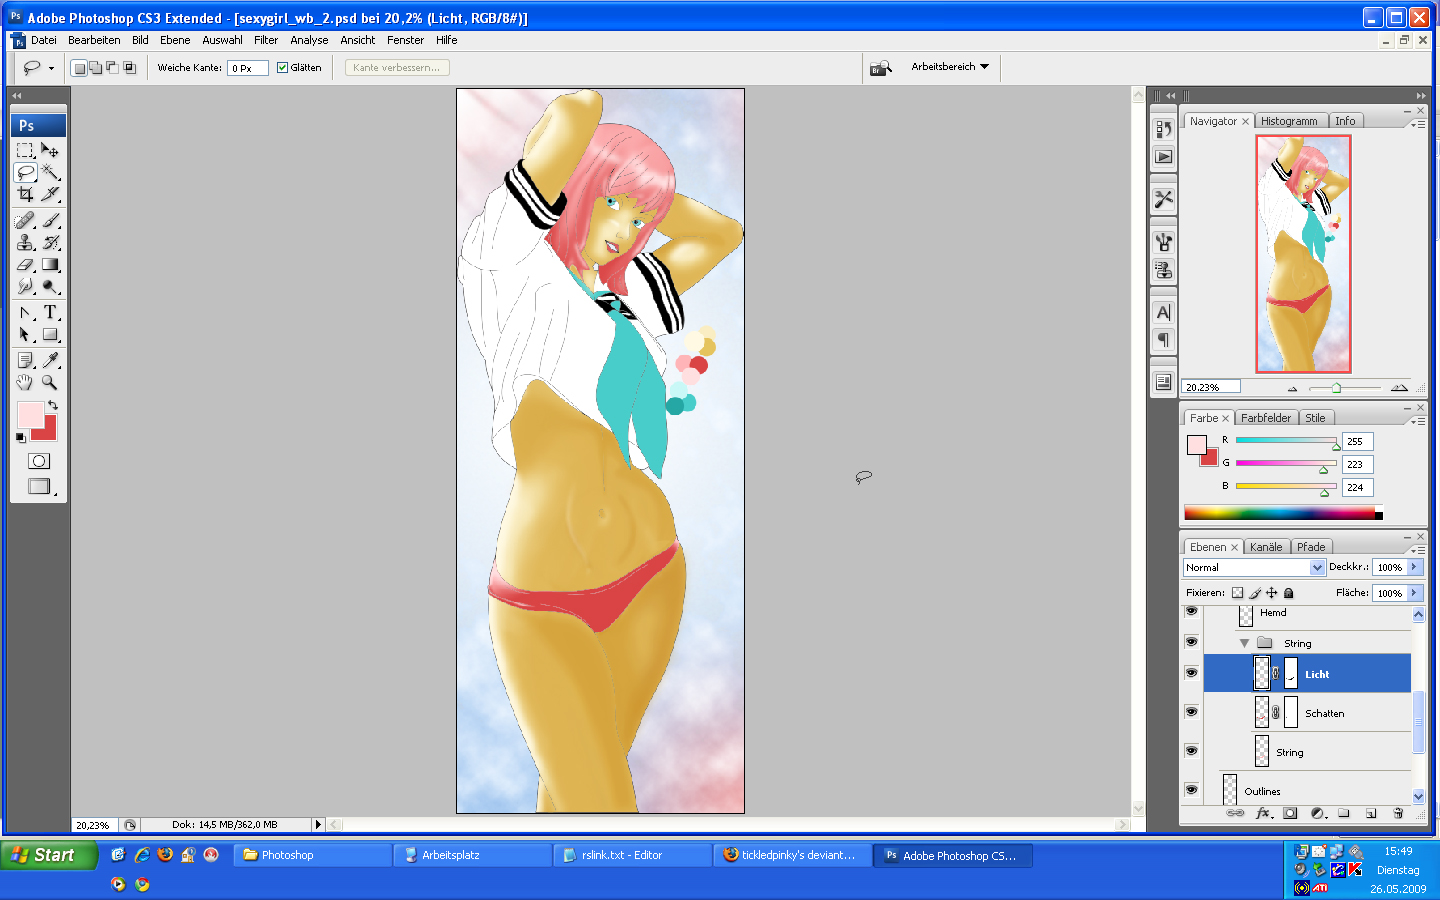1440x900 pixels.
Task: Toggle the Glätten checkbox
Action: (x=282, y=68)
